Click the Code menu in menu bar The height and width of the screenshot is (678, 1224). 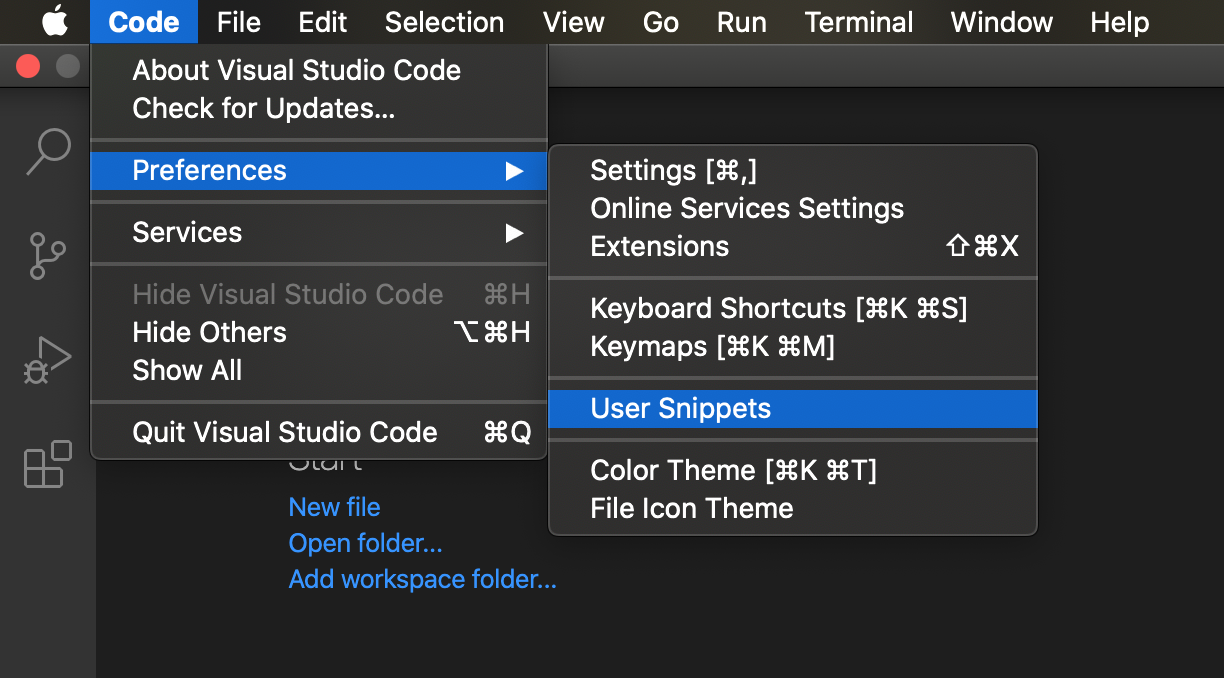click(144, 22)
